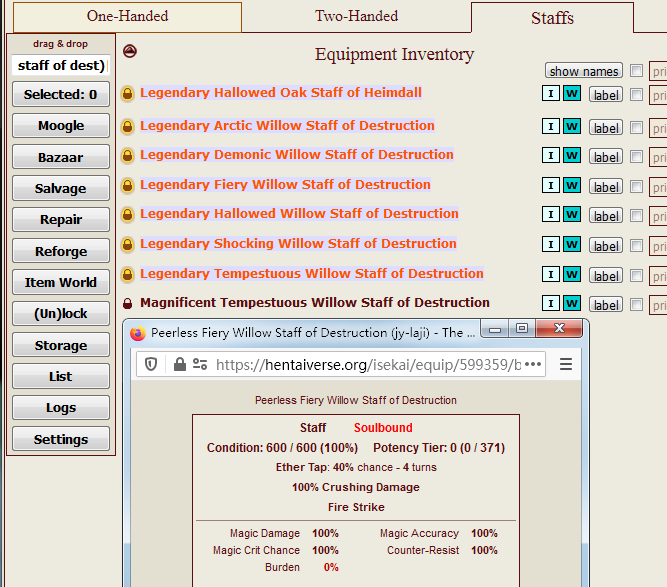Click the W icon for Legendary Demonic Willow Staff

click(x=572, y=155)
